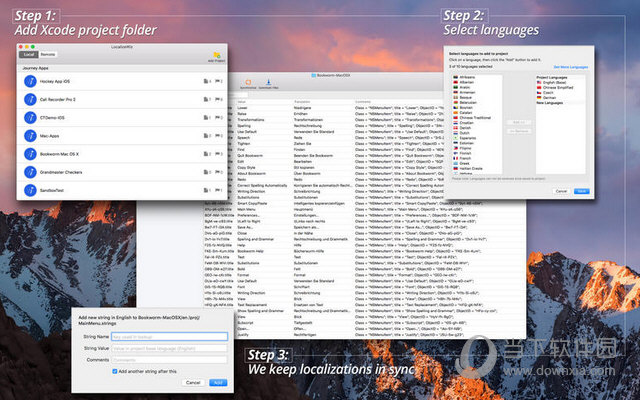Click the 'Text Replacement' value cell
This screenshot has width=640, height=400.
click(252, 305)
